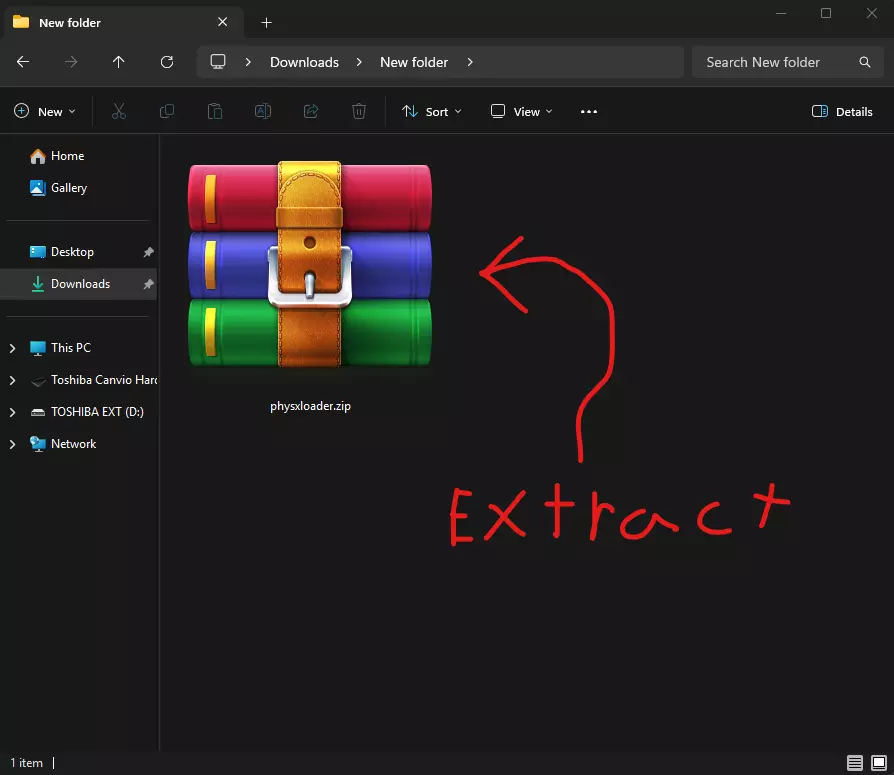
Task: Click the Share icon in toolbar
Action: coord(311,111)
